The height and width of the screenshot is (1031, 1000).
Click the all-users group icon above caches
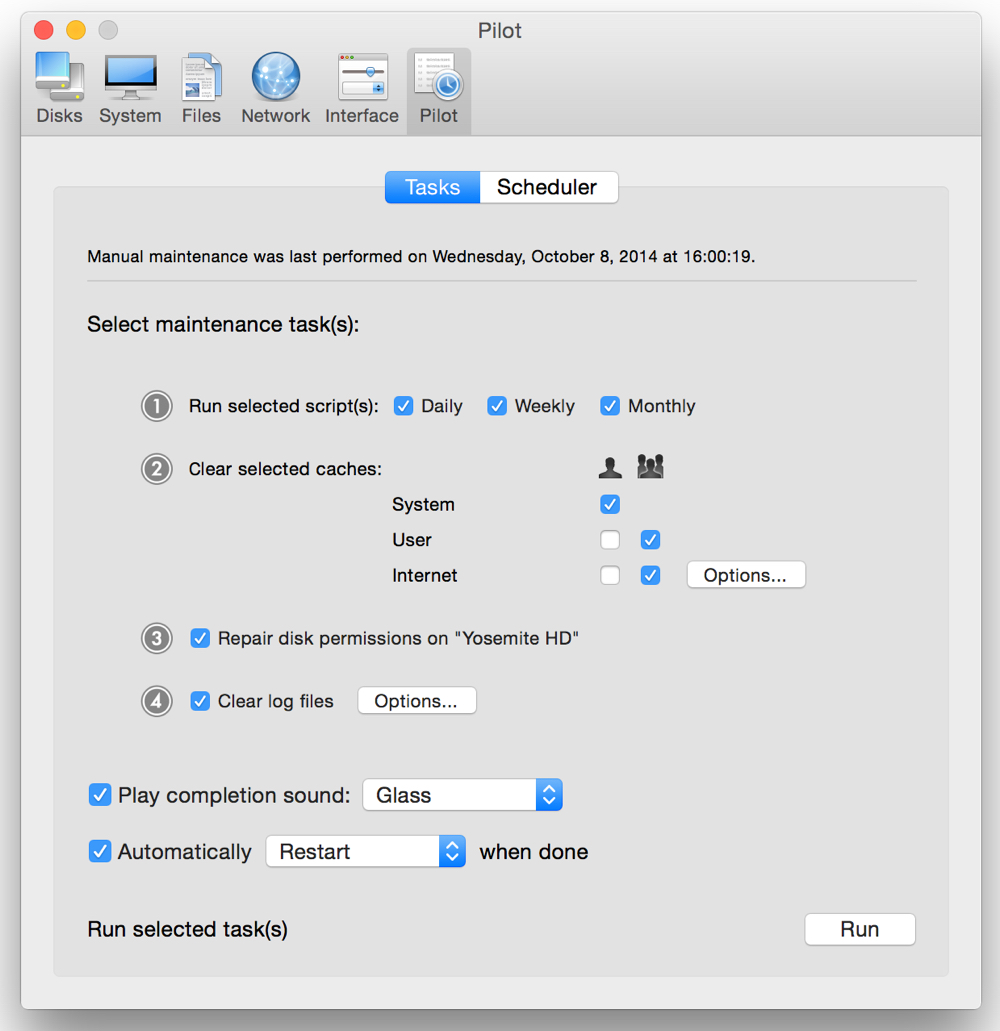(650, 466)
